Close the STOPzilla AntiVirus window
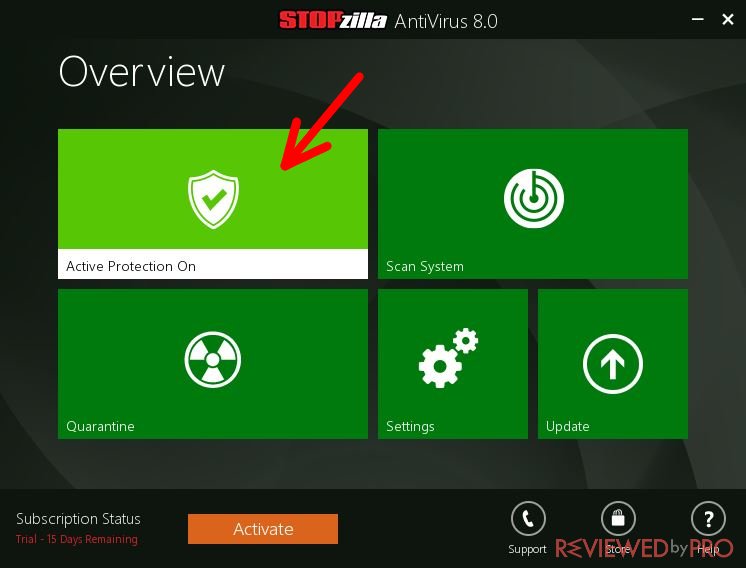This screenshot has height=568, width=746. click(x=727, y=20)
